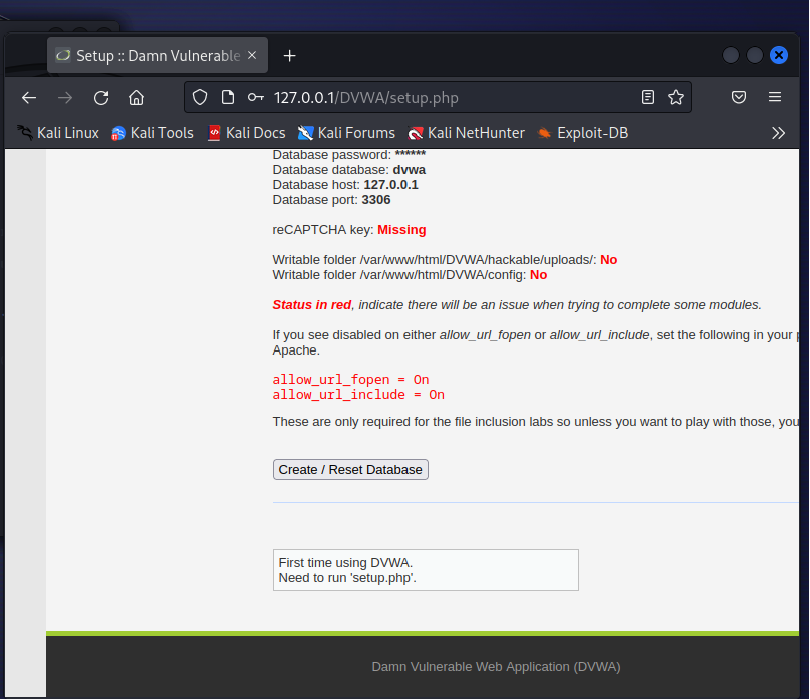Reload the current page

tap(101, 98)
